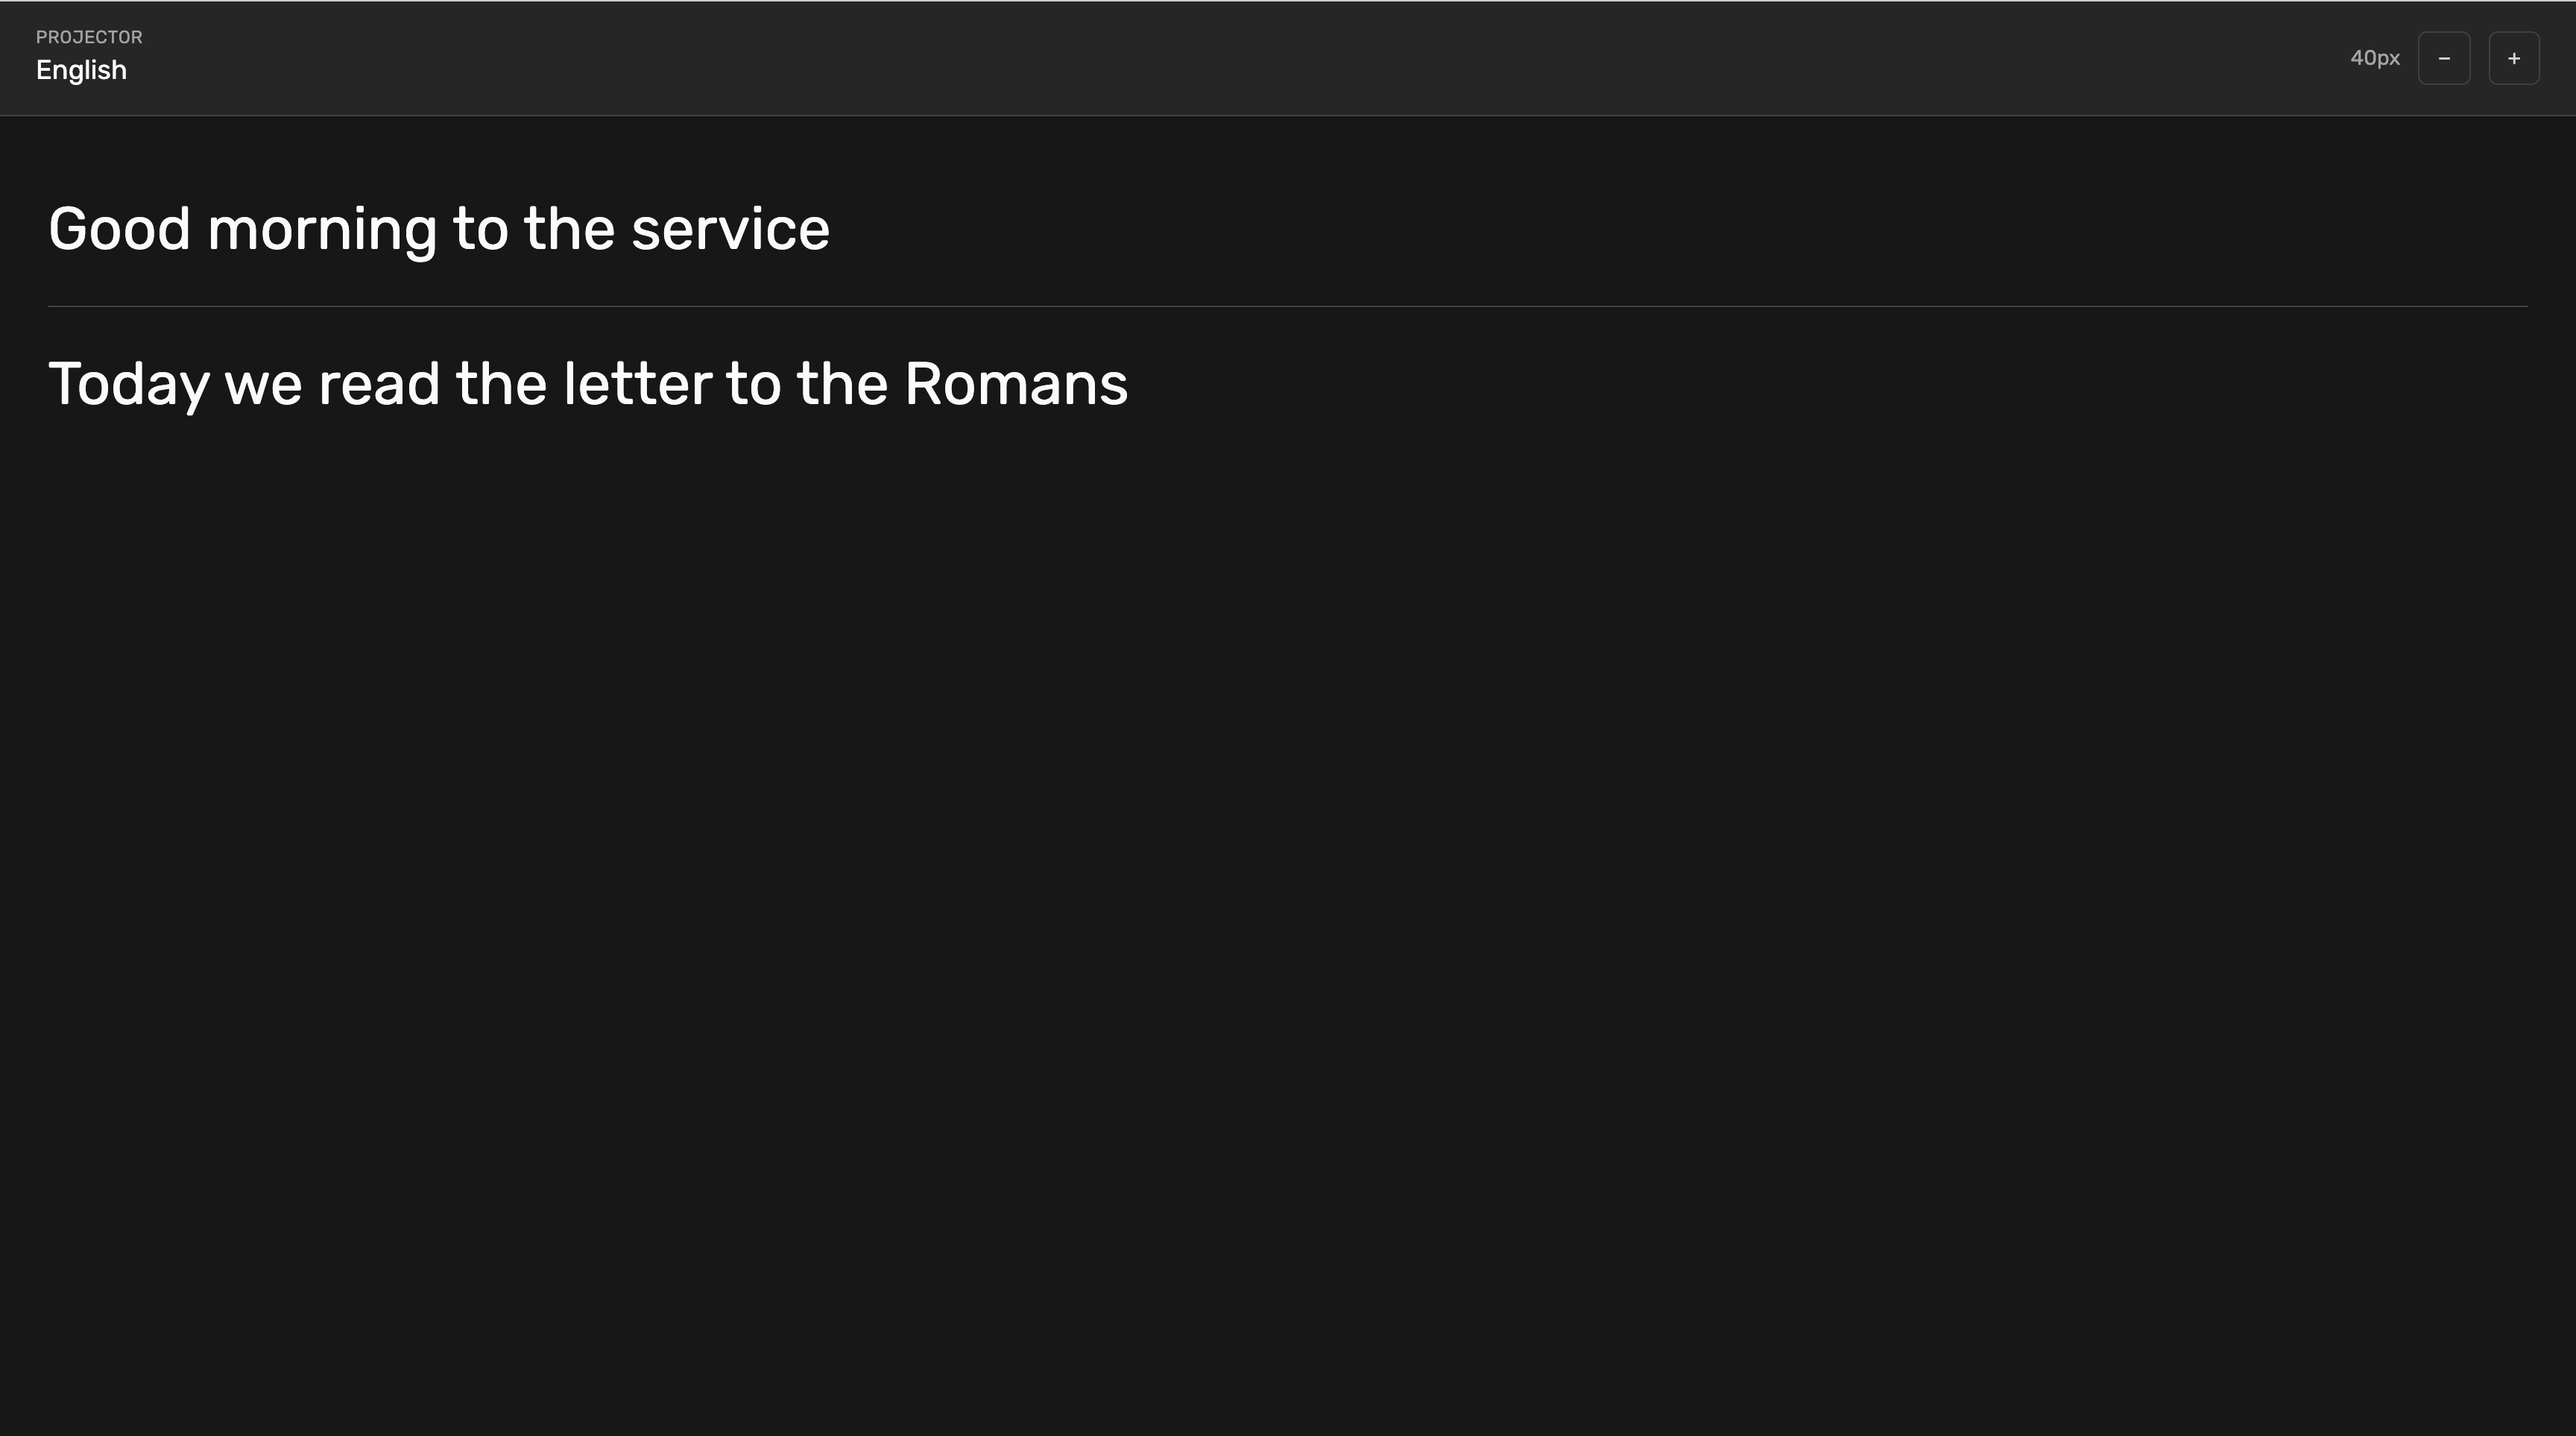Screen dimensions: 2576x1436
Task: Click the divider line between the captions
Action: pyautogui.click(x=1287, y=306)
